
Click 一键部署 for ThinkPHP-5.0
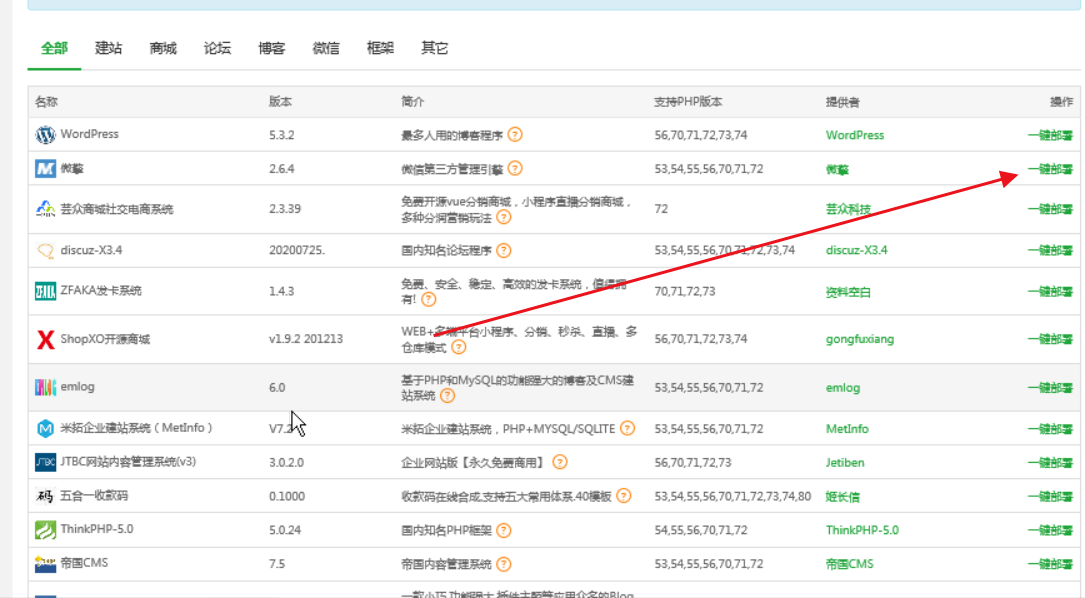[x=1050, y=530]
